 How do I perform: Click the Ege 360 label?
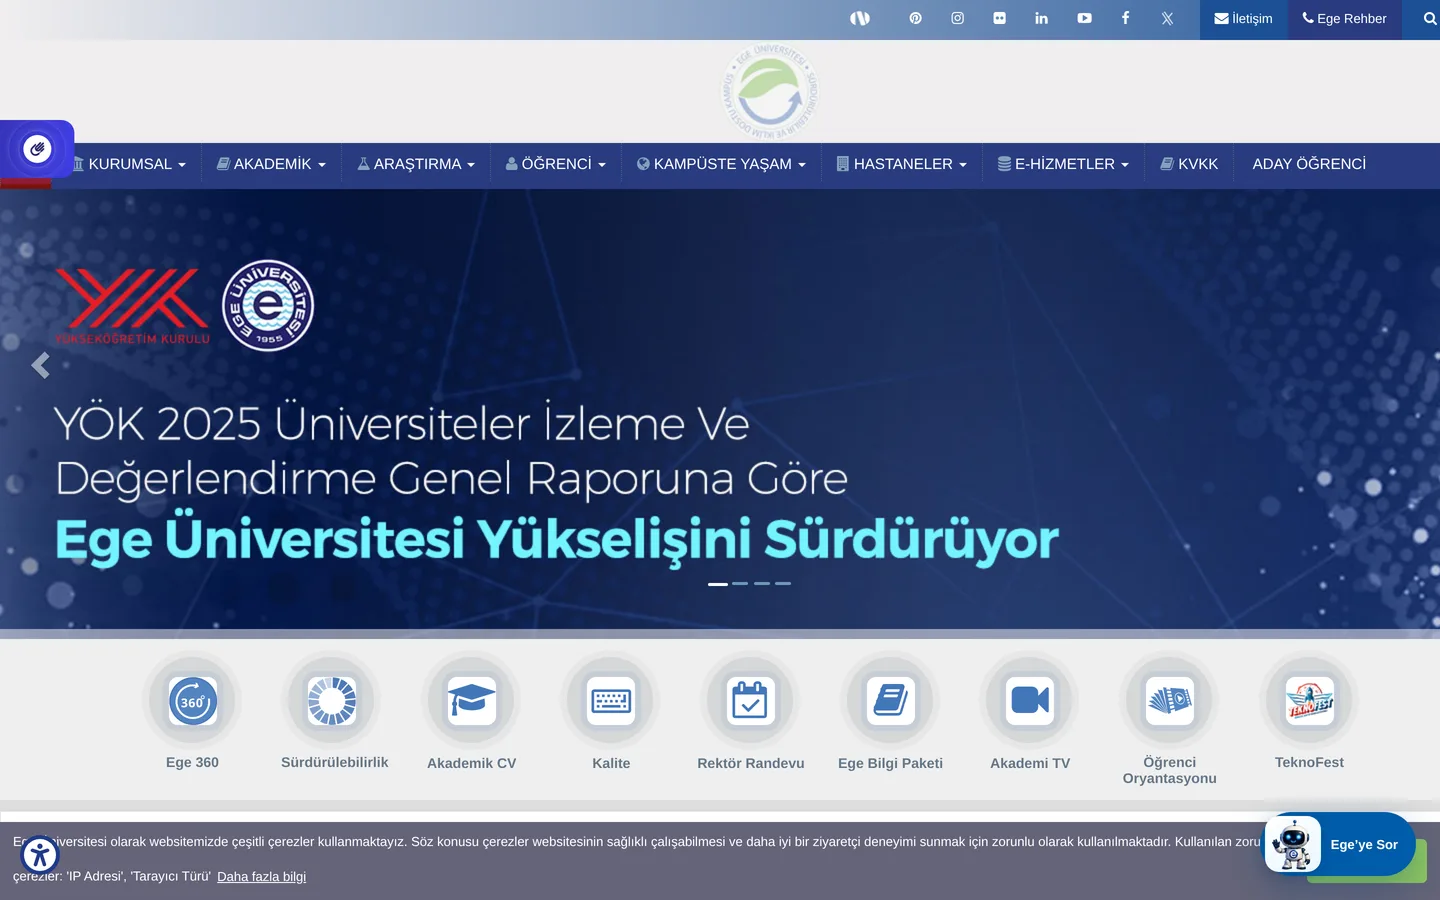[x=192, y=762]
